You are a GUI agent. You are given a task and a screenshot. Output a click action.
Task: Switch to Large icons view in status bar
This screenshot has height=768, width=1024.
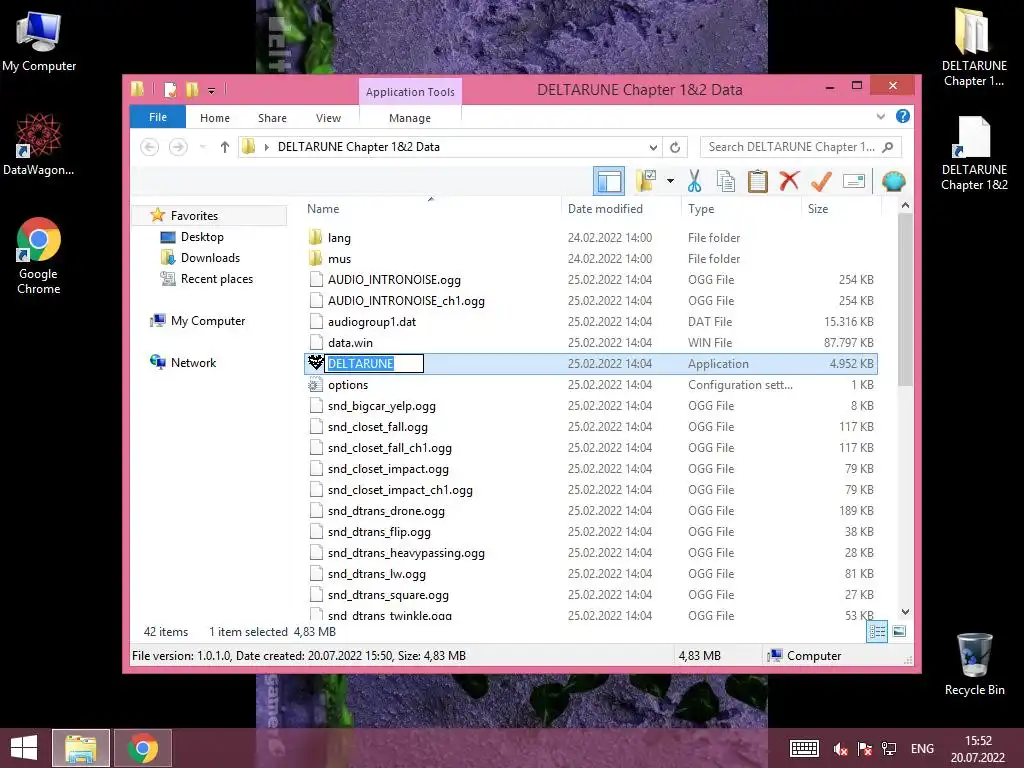pos(899,631)
